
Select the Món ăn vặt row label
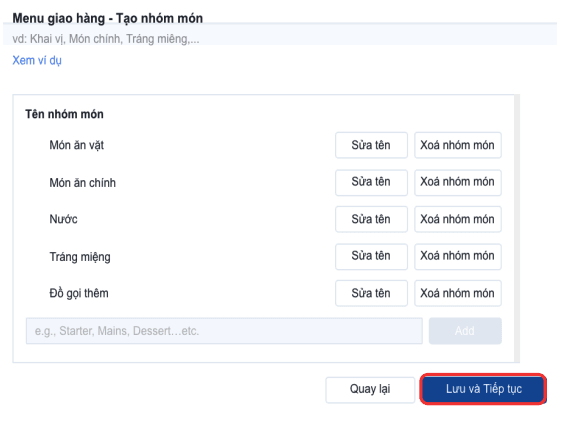[x=76, y=145]
